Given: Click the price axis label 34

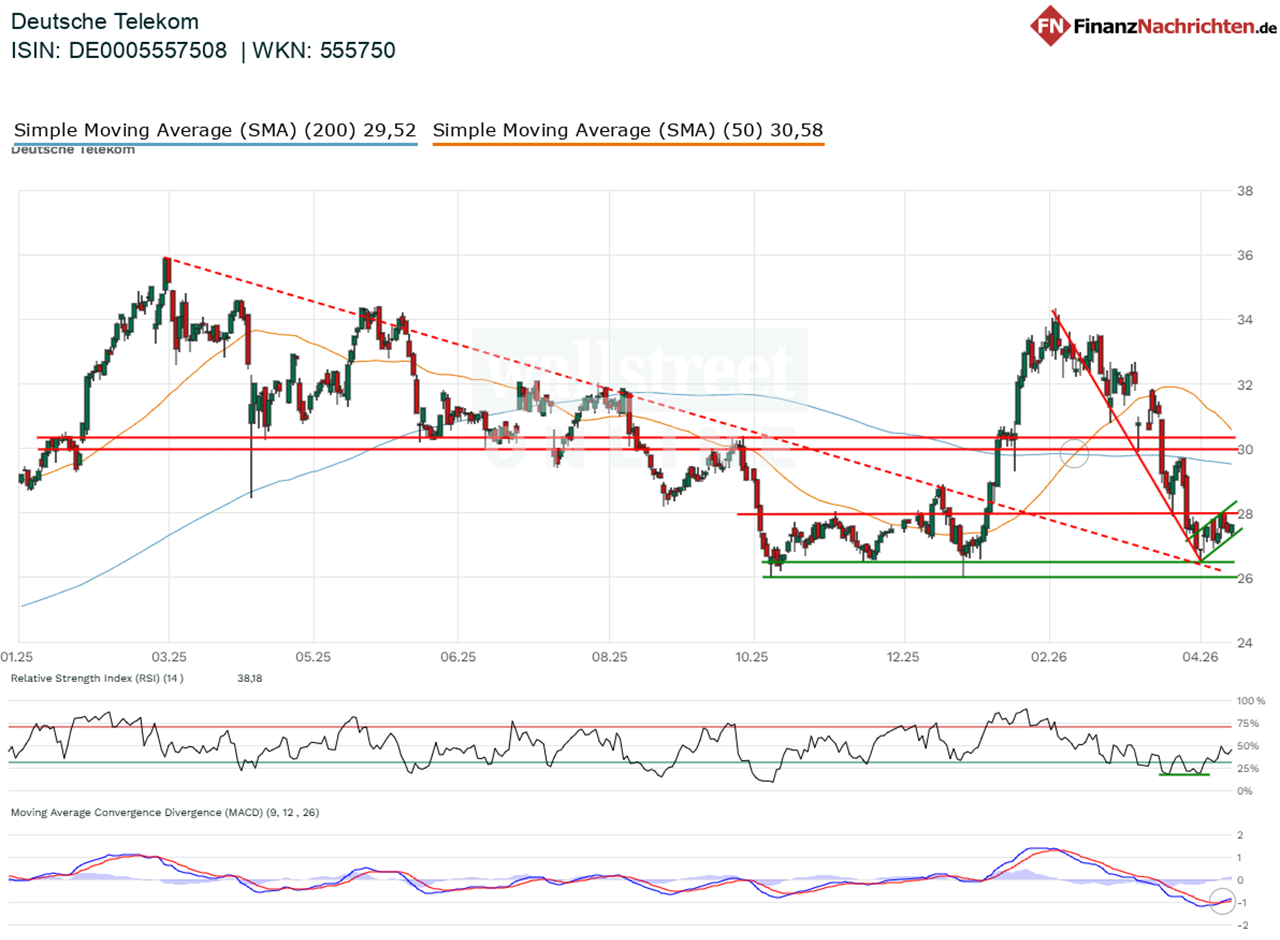Looking at the screenshot, I should pos(1245,320).
